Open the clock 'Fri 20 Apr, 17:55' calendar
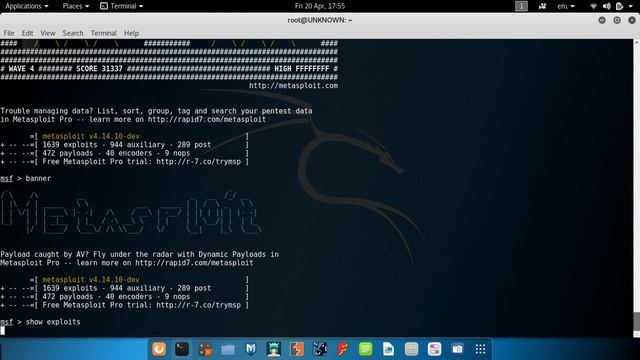This screenshot has width=640, height=360. (320, 6)
